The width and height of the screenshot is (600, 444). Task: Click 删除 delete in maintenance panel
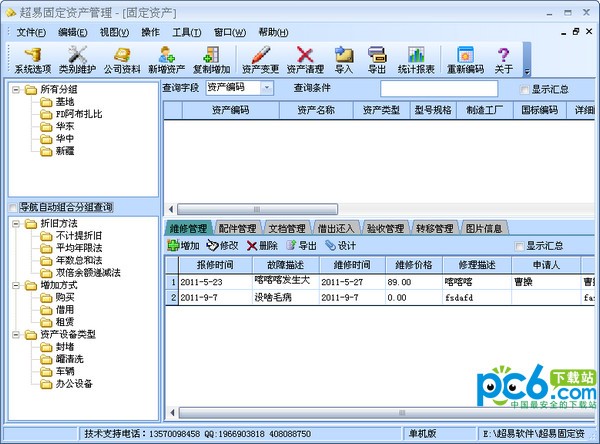[x=262, y=245]
